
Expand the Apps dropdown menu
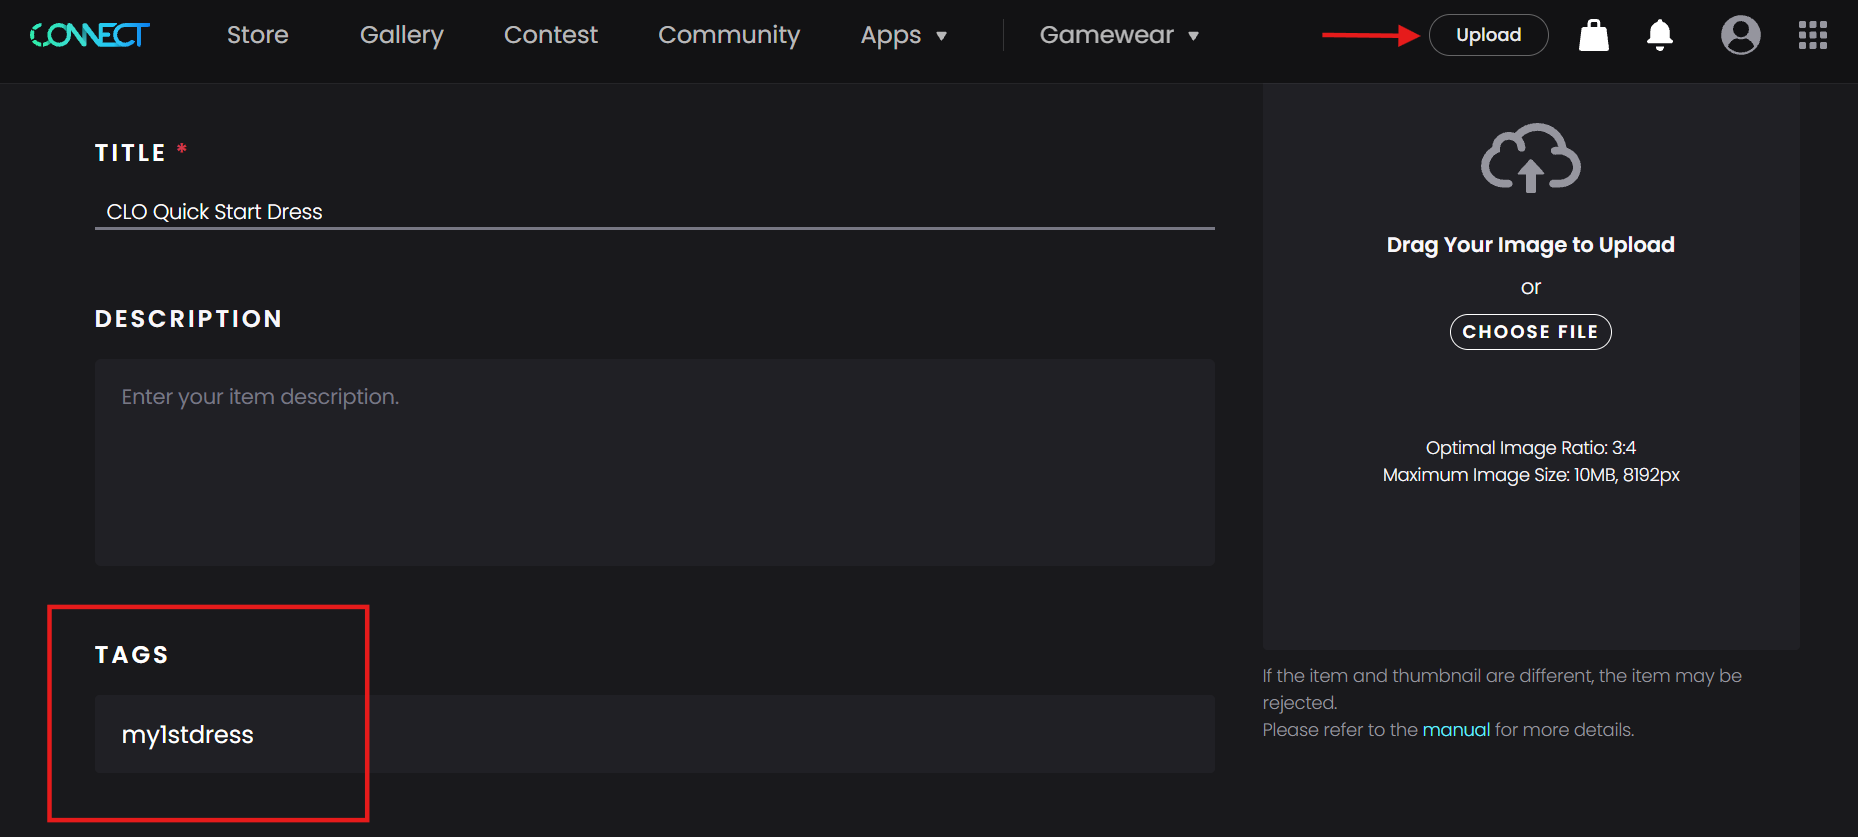903,35
